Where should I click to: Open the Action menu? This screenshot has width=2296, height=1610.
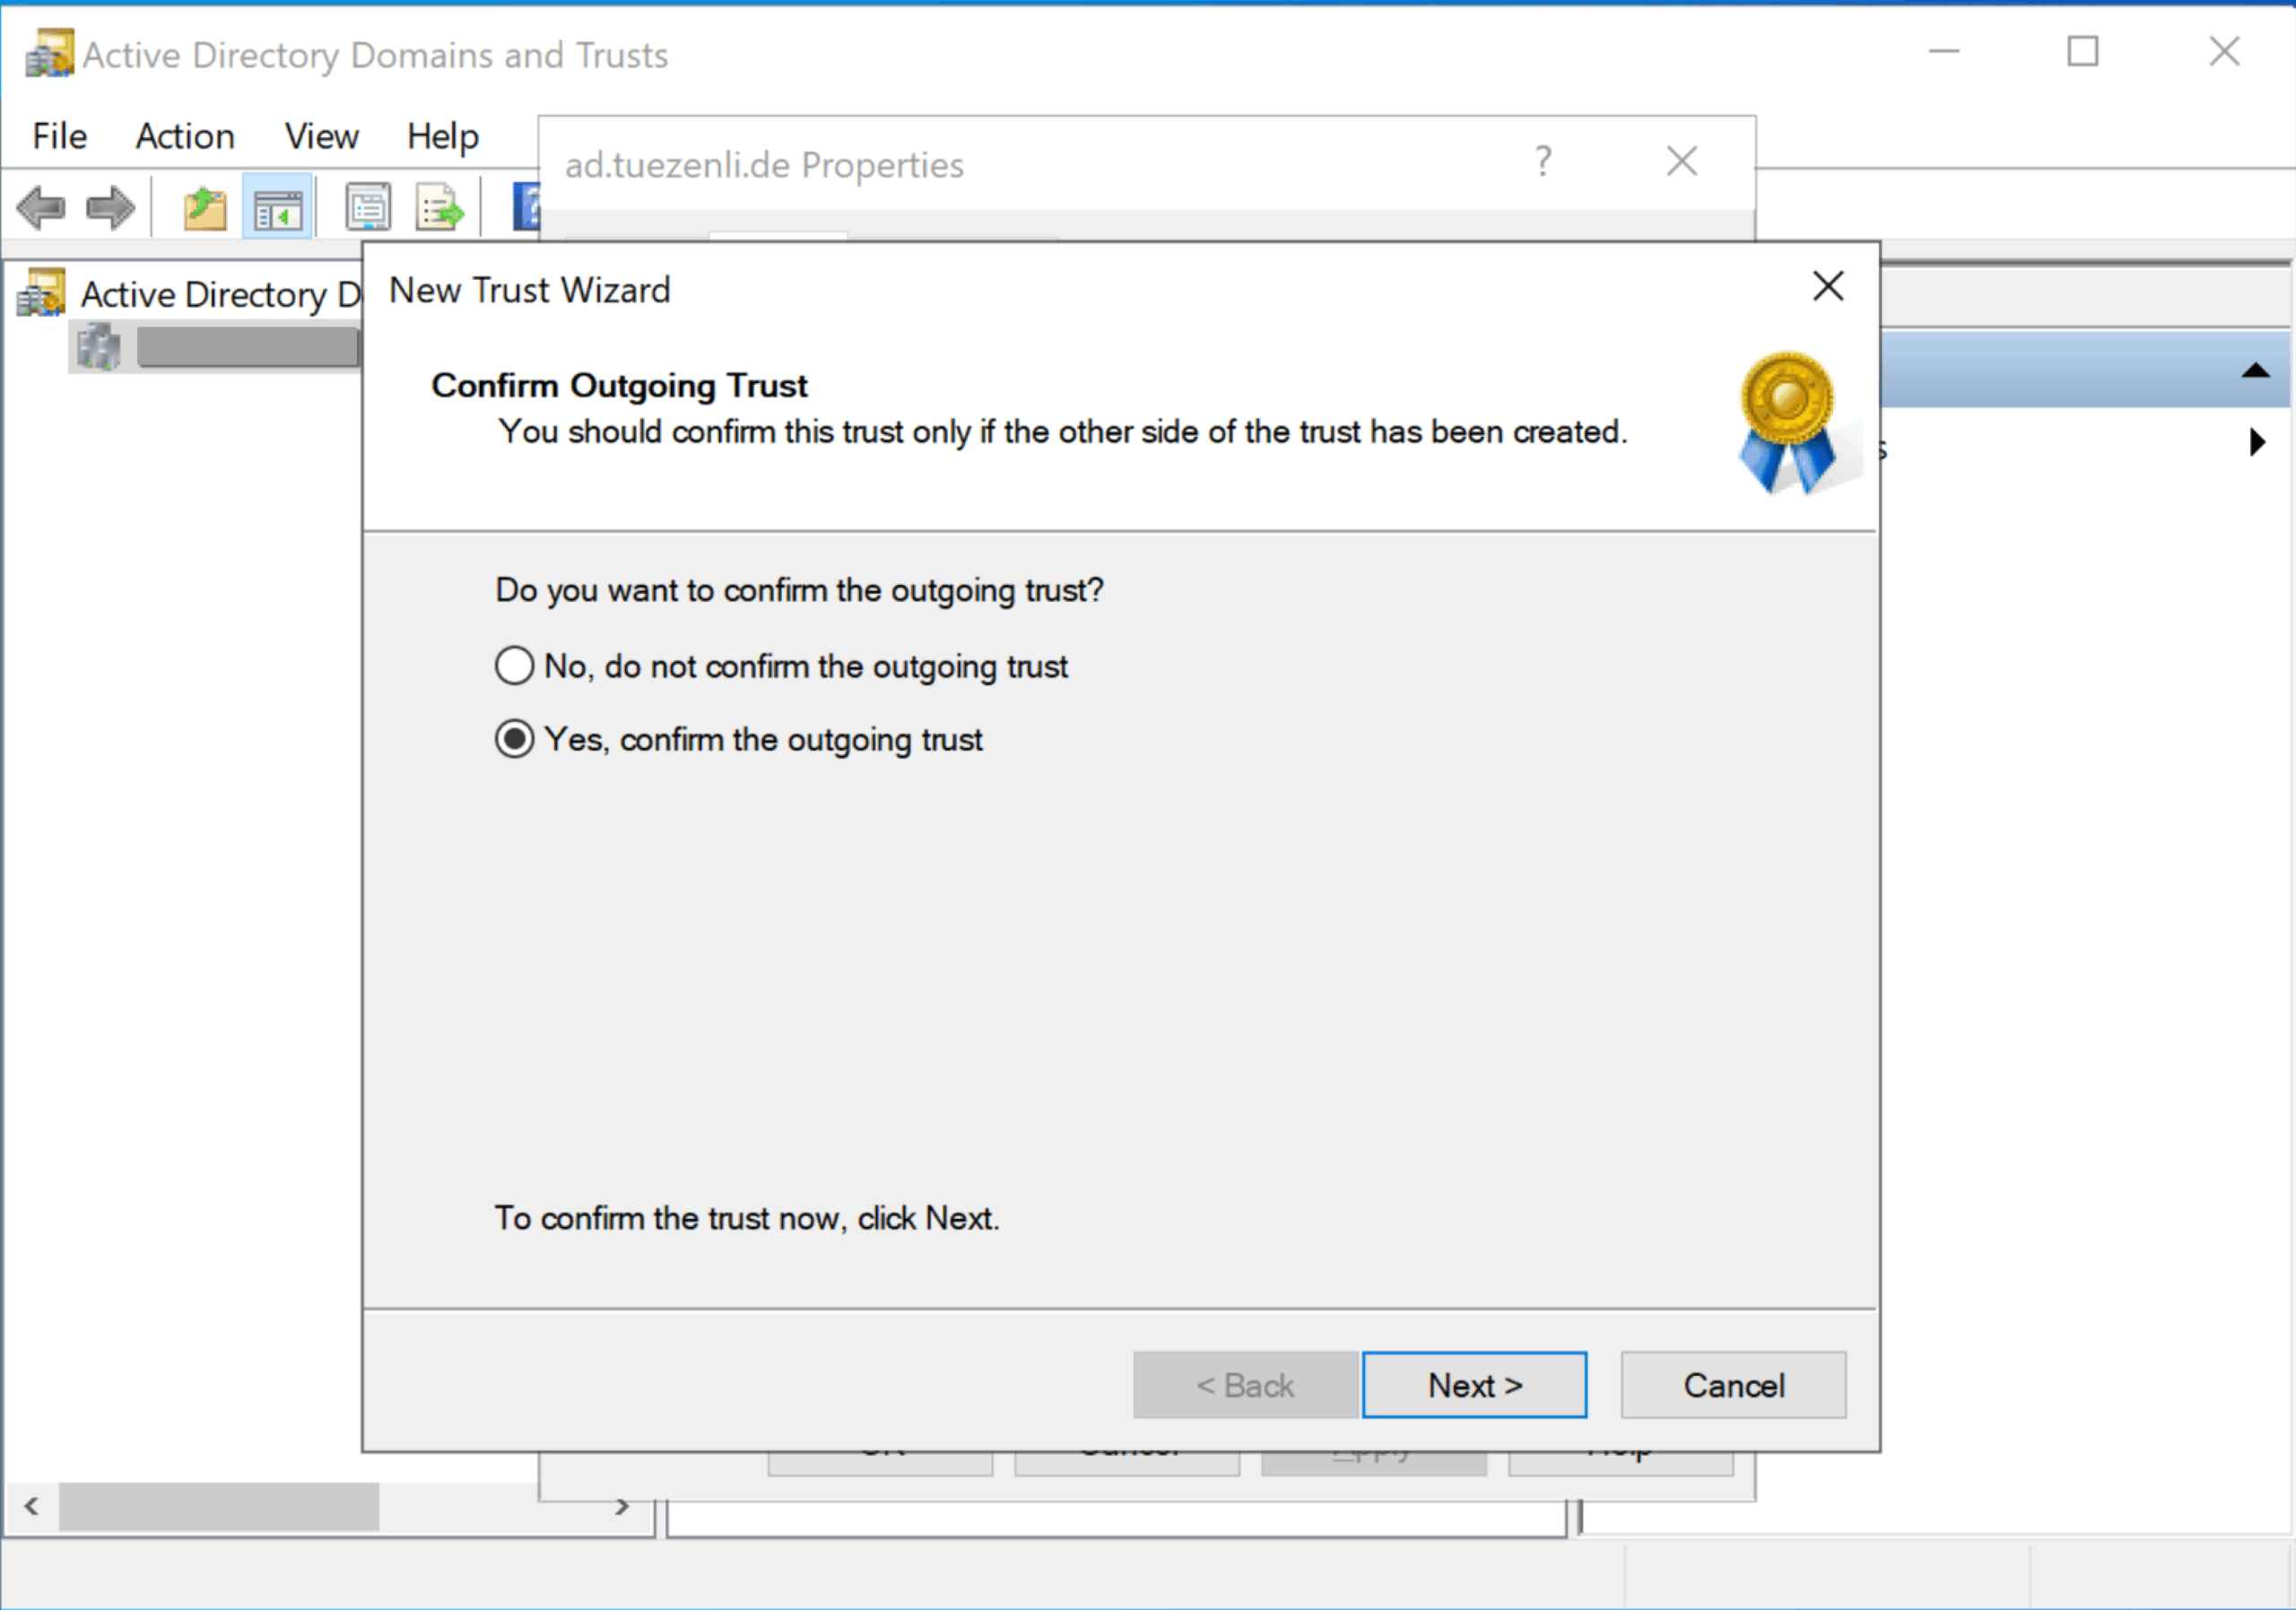(x=185, y=136)
